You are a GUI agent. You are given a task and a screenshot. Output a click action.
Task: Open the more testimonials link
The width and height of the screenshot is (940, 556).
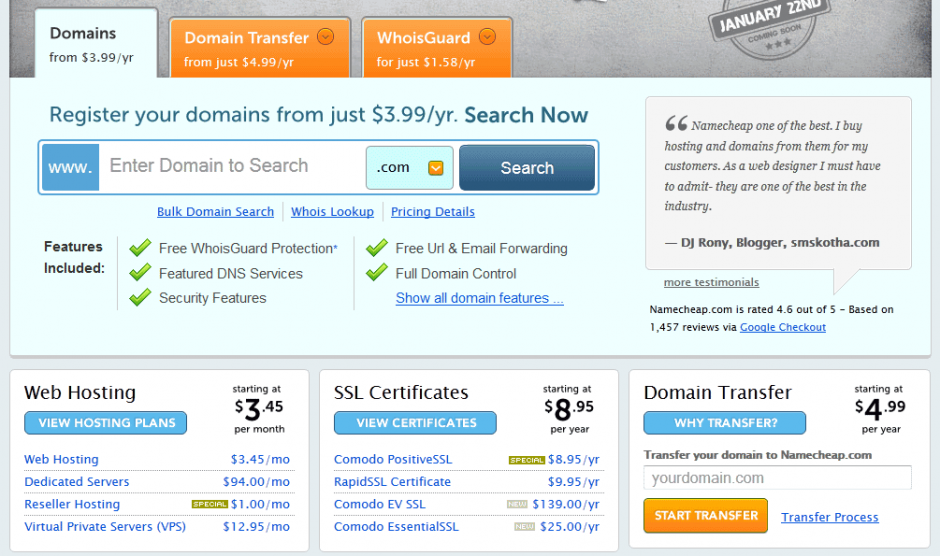tap(711, 282)
